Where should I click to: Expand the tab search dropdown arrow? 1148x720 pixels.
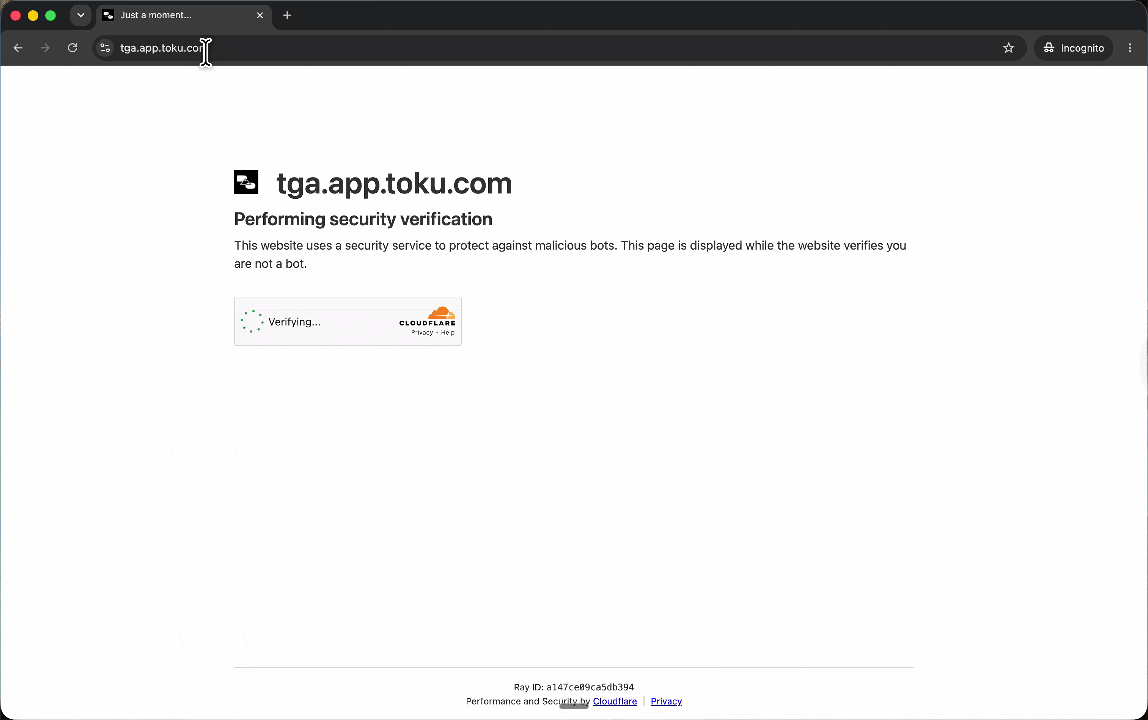(x=81, y=15)
